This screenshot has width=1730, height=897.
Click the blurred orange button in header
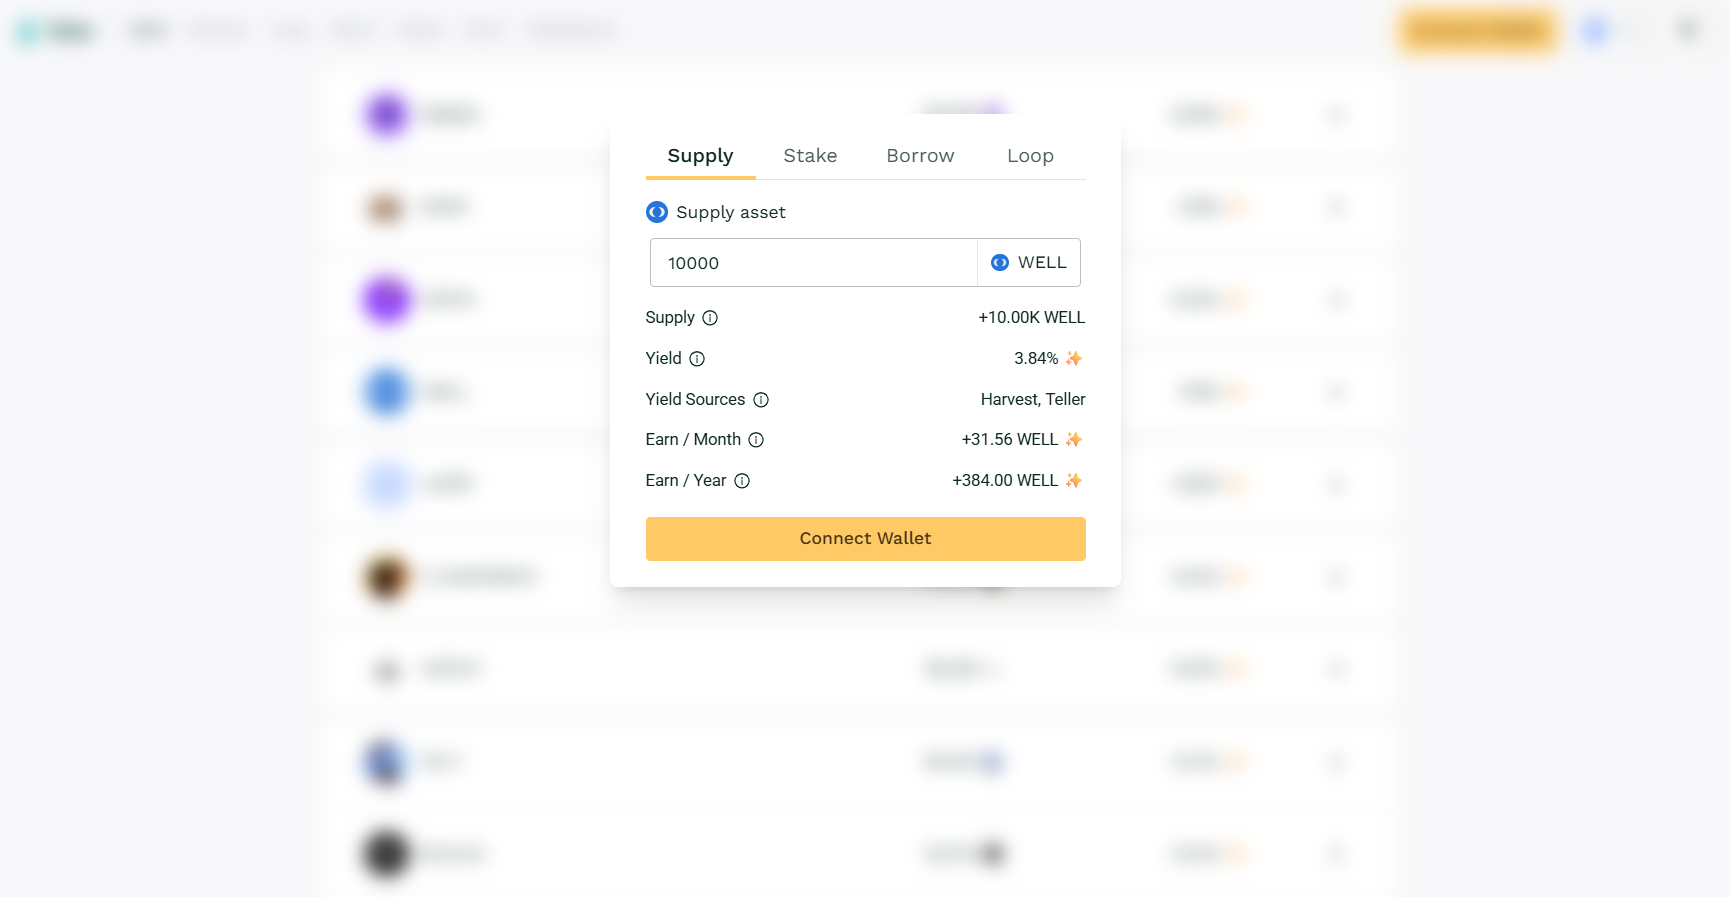[1477, 31]
